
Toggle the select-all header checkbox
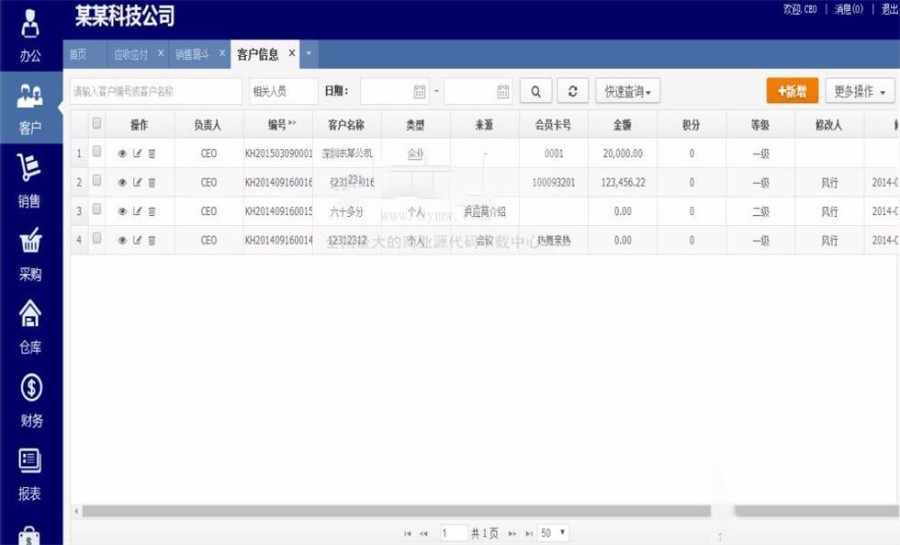pyautogui.click(x=96, y=123)
